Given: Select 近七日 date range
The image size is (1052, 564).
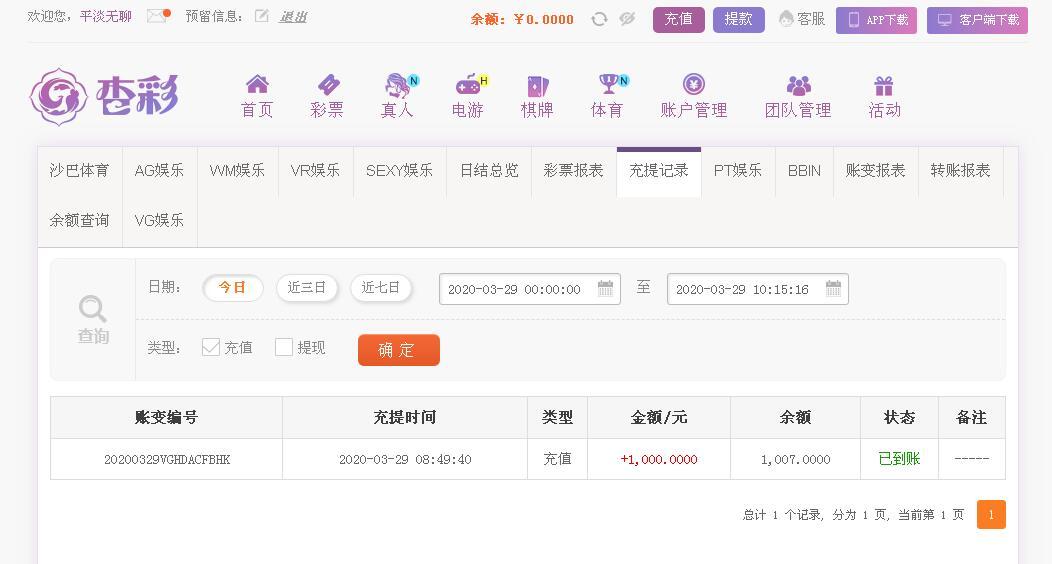Looking at the screenshot, I should click(380, 288).
